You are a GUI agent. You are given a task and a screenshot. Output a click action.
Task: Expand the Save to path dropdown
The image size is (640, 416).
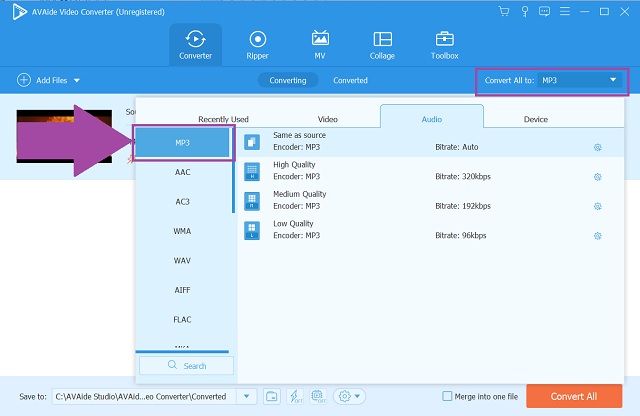point(247,396)
